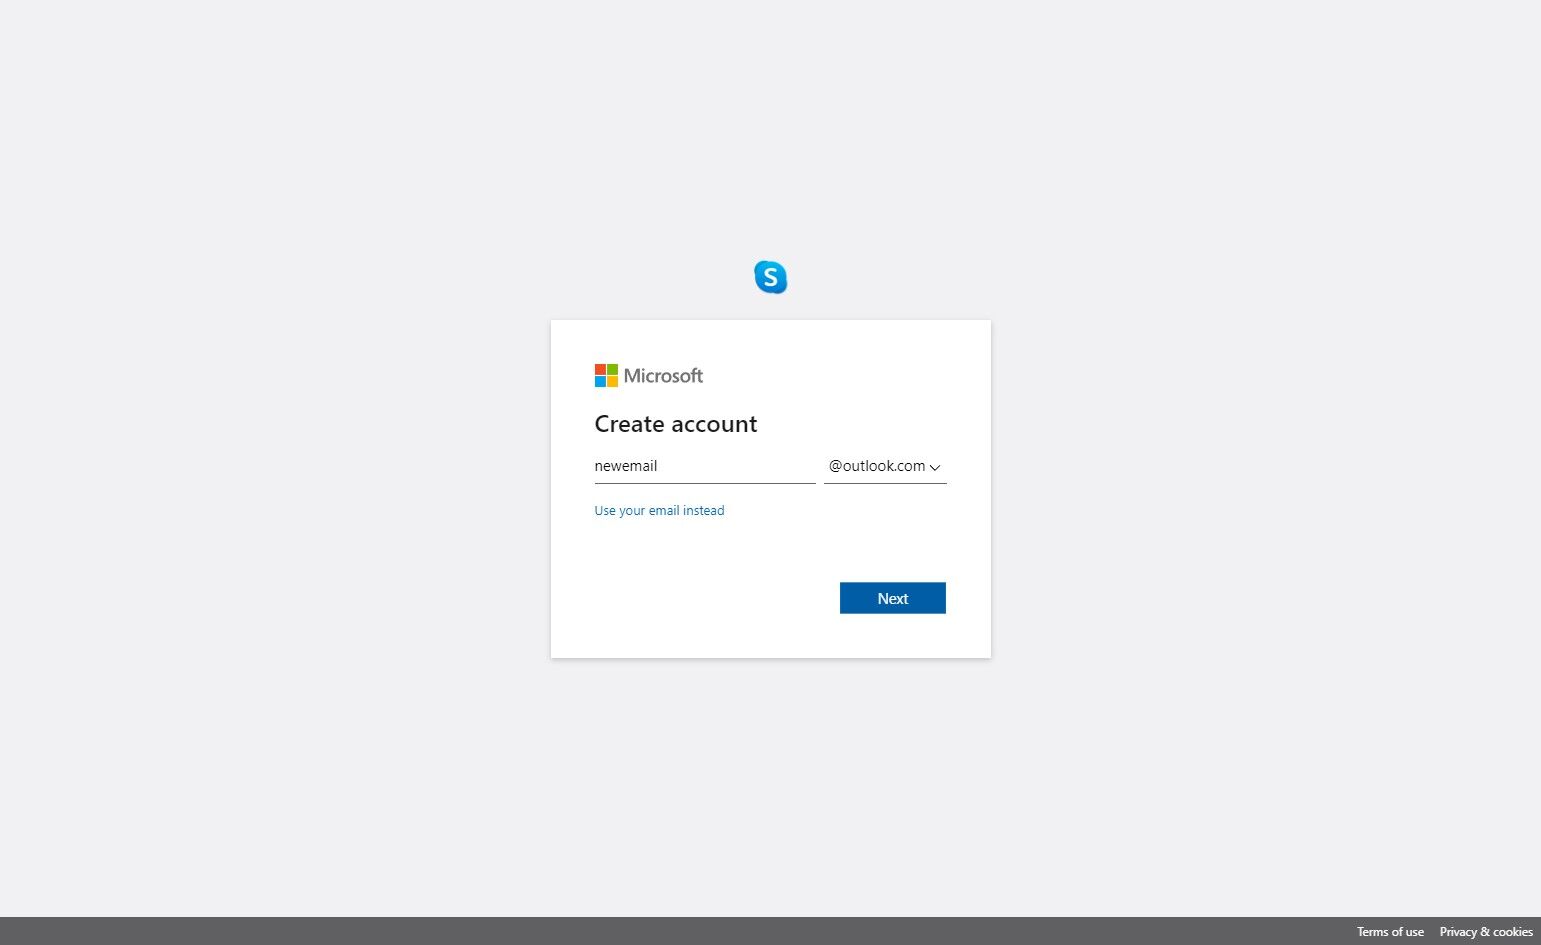Open the Terms of use link
Image resolution: width=1541 pixels, height=945 pixels.
1390,932
